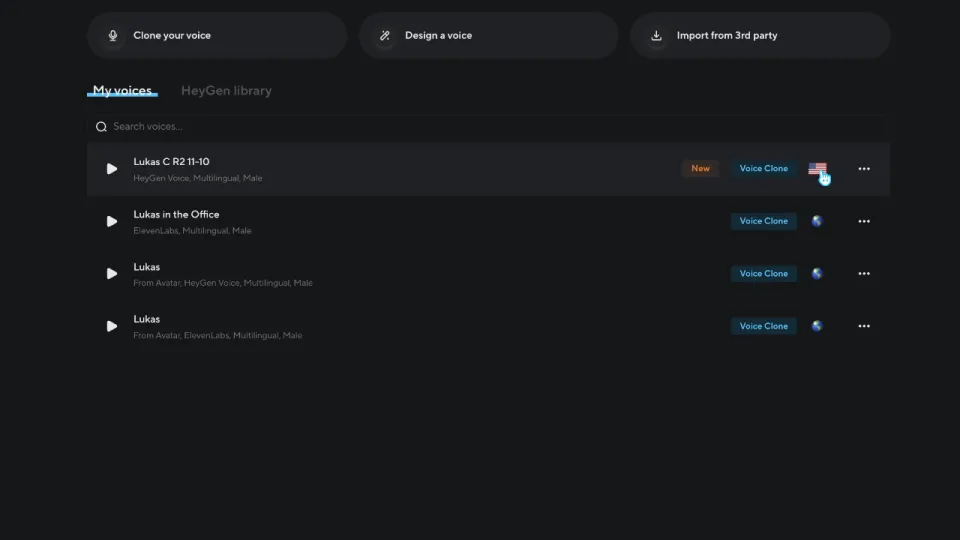Screen dimensions: 960x540
Task: Switch to the HeyGen library tab
Action: 227,91
